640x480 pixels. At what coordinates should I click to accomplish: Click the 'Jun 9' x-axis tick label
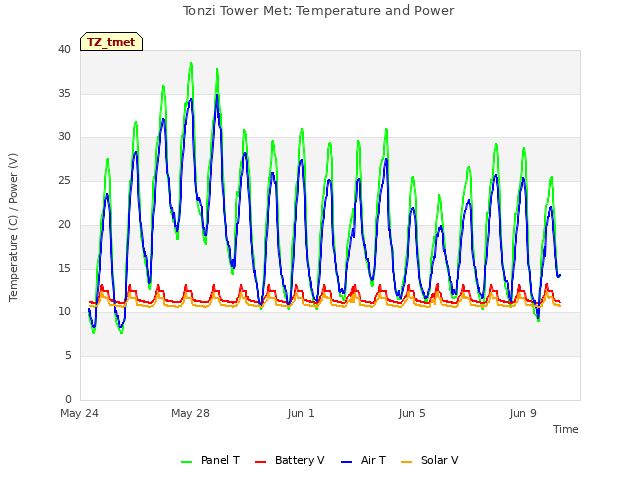pos(523,413)
